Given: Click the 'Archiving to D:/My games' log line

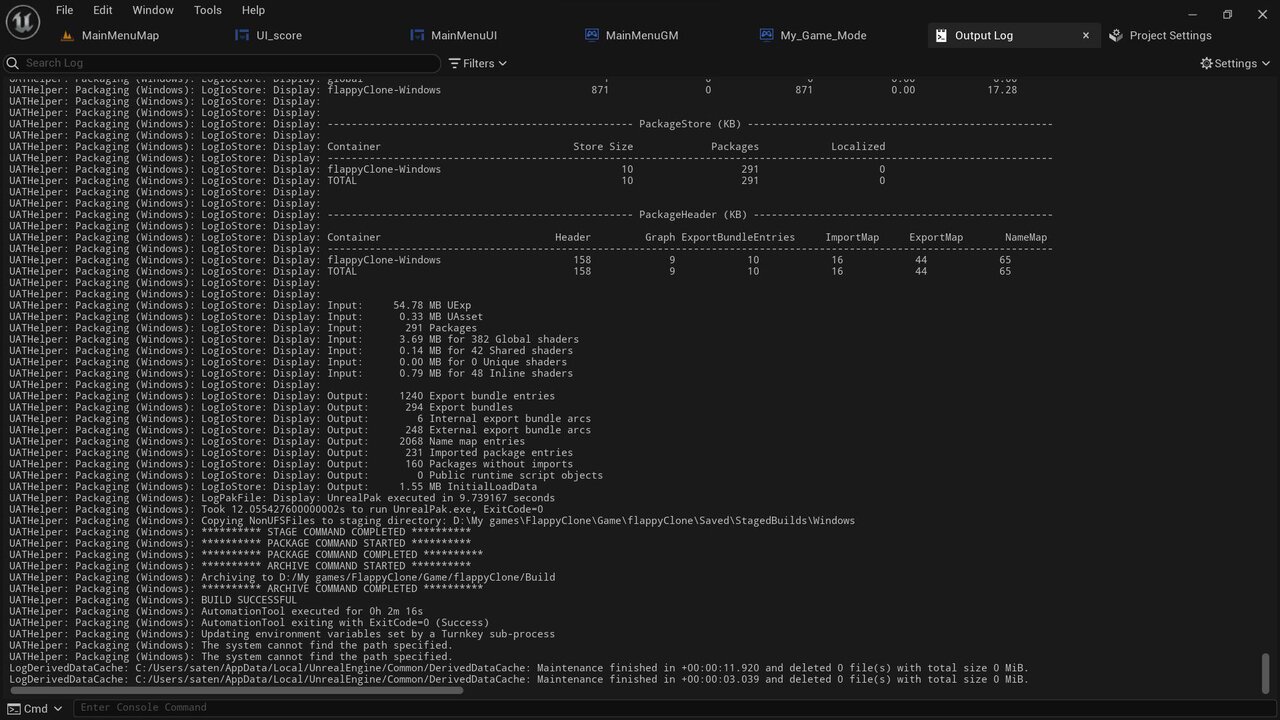Looking at the screenshot, I should pyautogui.click(x=282, y=577).
